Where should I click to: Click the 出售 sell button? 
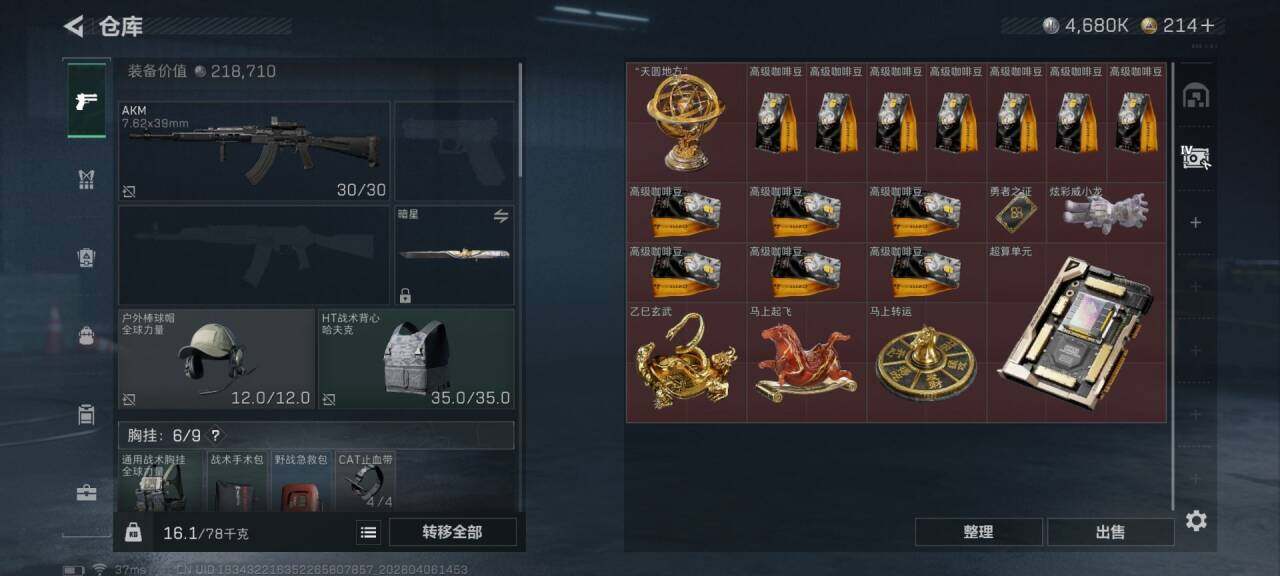coord(1110,532)
